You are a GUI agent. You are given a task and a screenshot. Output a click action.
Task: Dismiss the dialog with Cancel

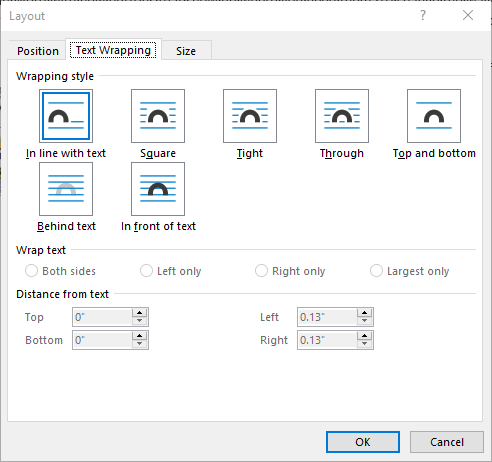coord(447,442)
